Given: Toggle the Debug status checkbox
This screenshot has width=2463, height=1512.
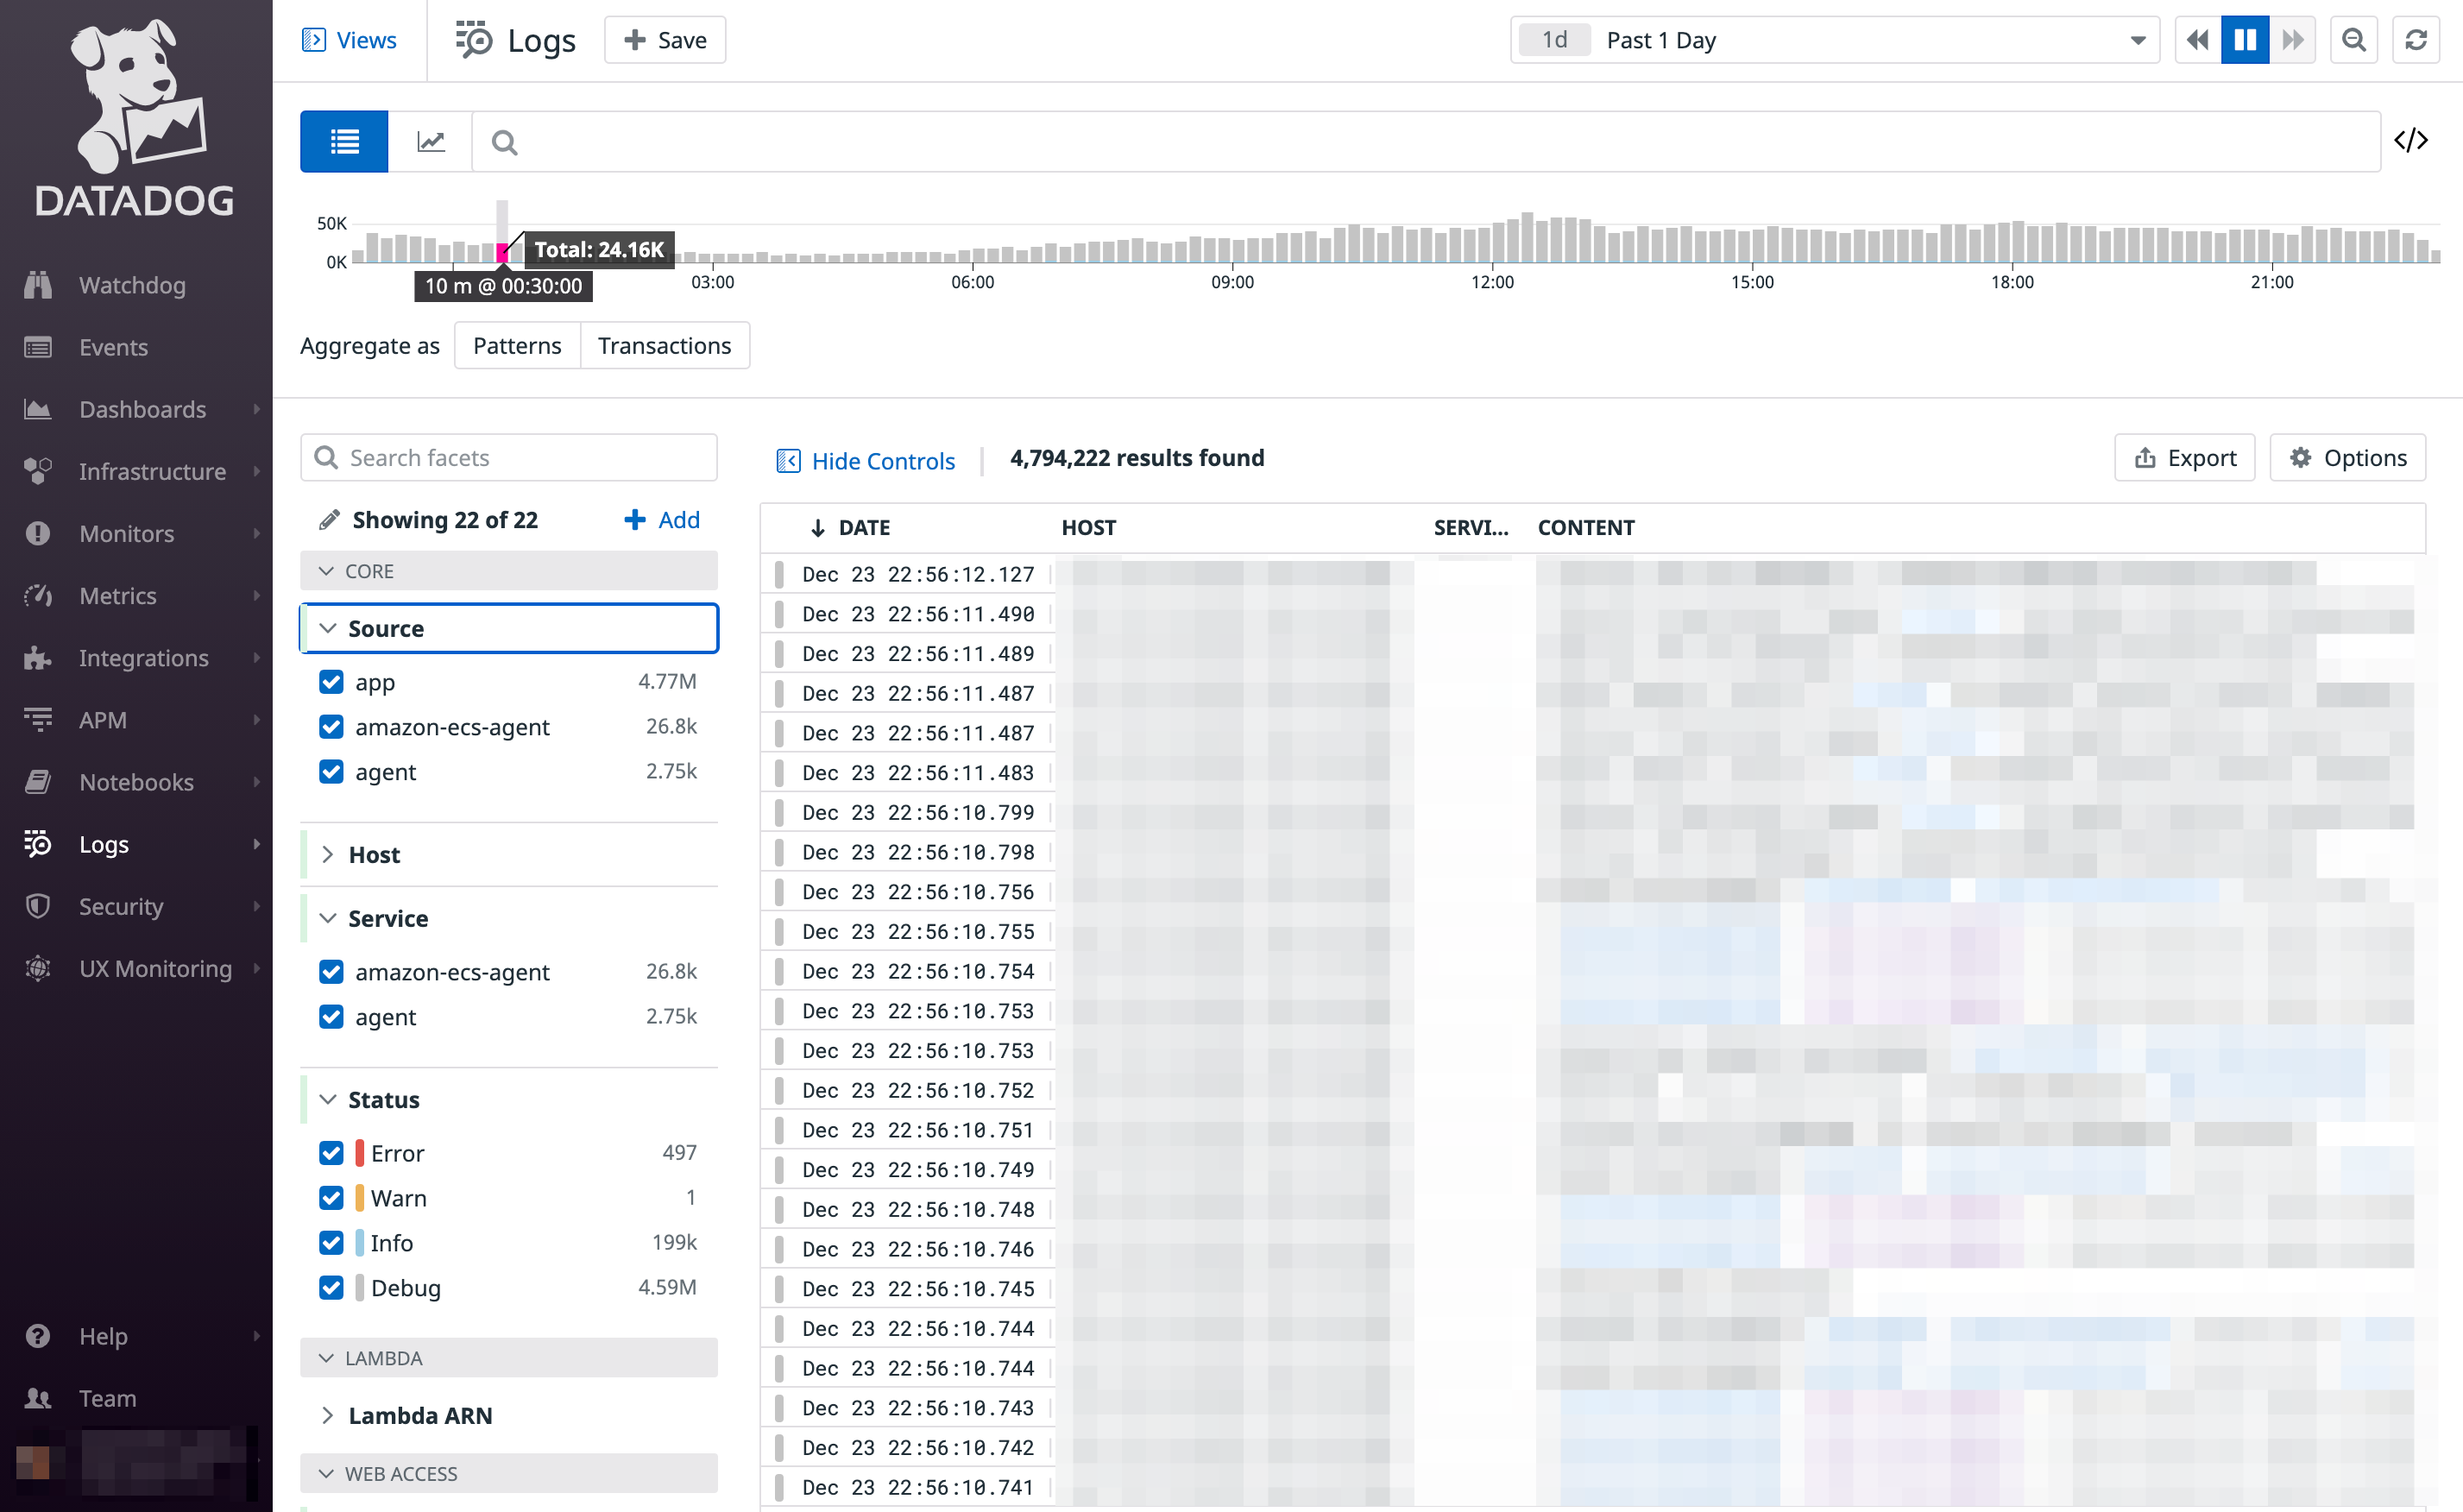Looking at the screenshot, I should coord(331,1288).
